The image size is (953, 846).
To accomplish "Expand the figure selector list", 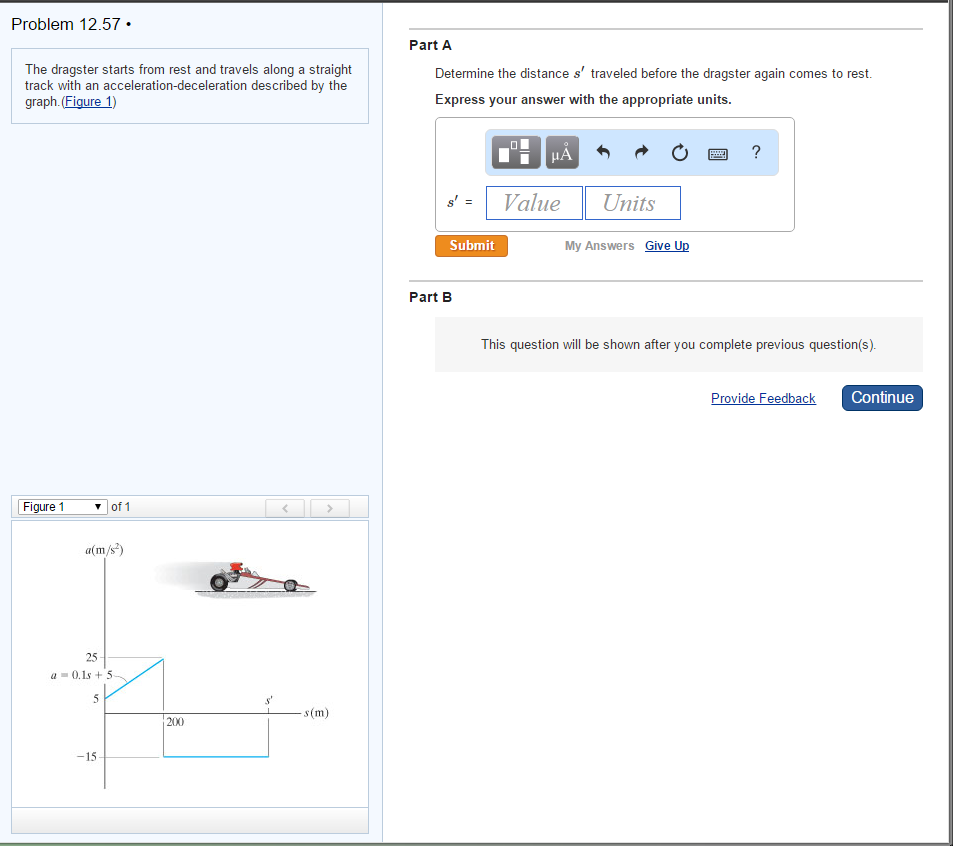I will [x=97, y=507].
